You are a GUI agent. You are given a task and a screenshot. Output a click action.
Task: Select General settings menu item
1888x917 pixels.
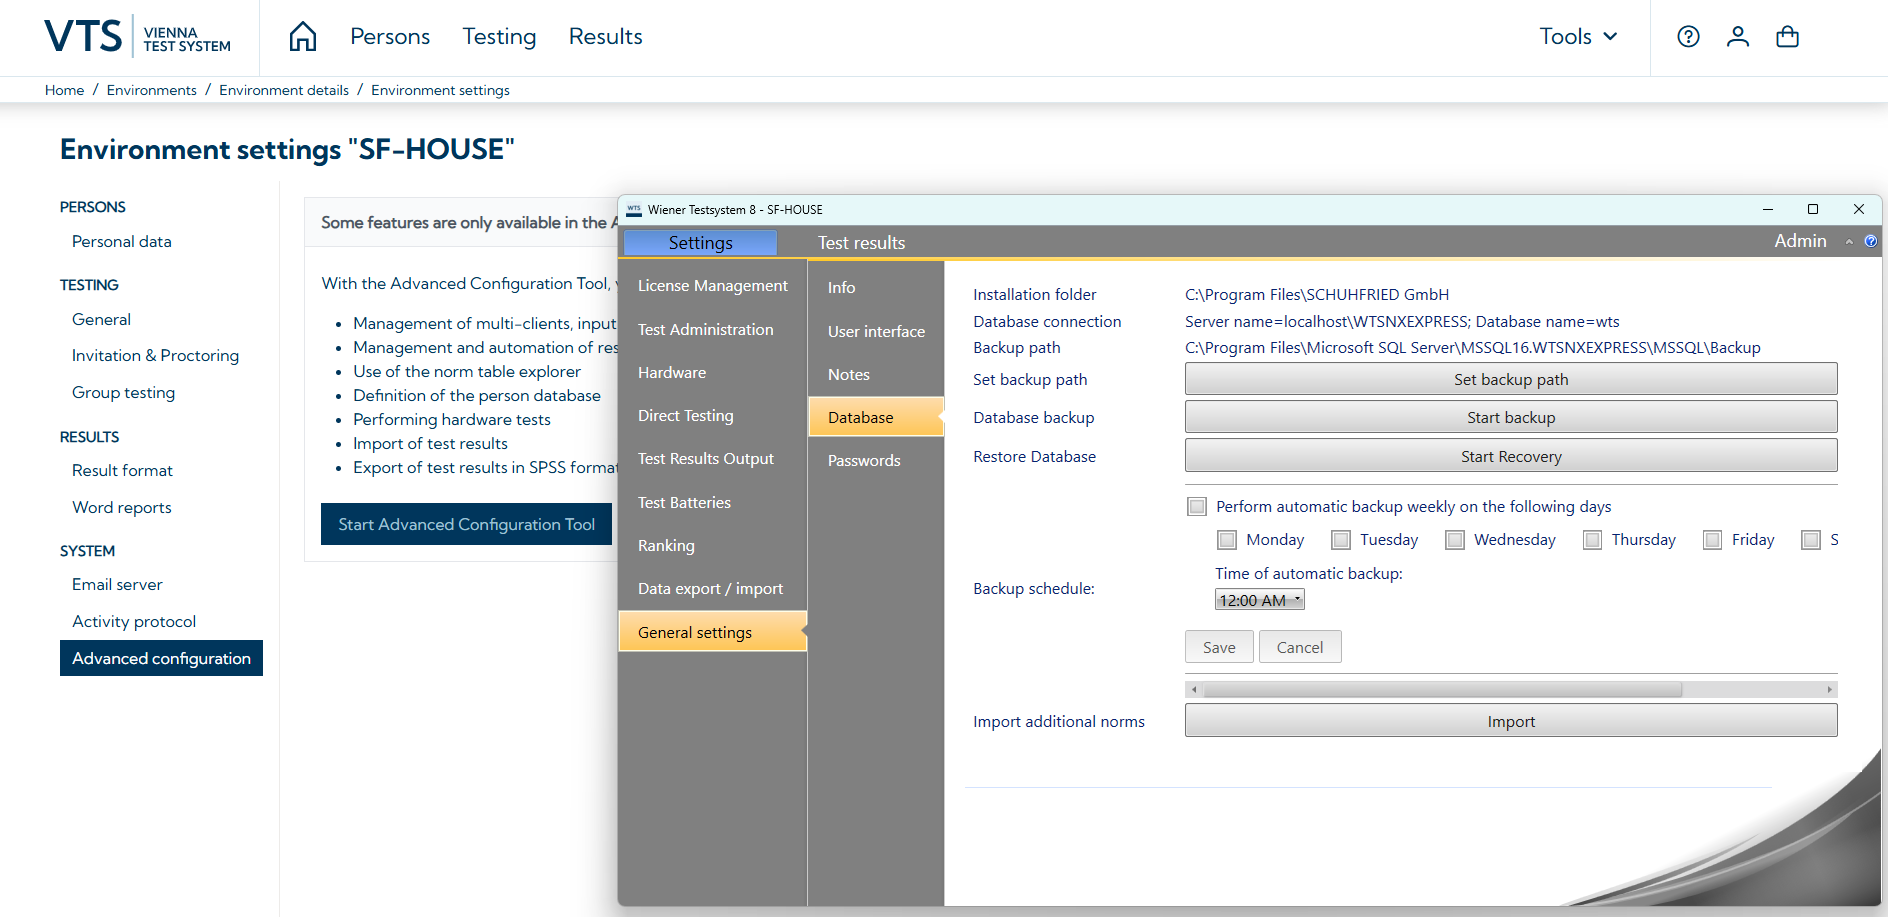point(713,632)
